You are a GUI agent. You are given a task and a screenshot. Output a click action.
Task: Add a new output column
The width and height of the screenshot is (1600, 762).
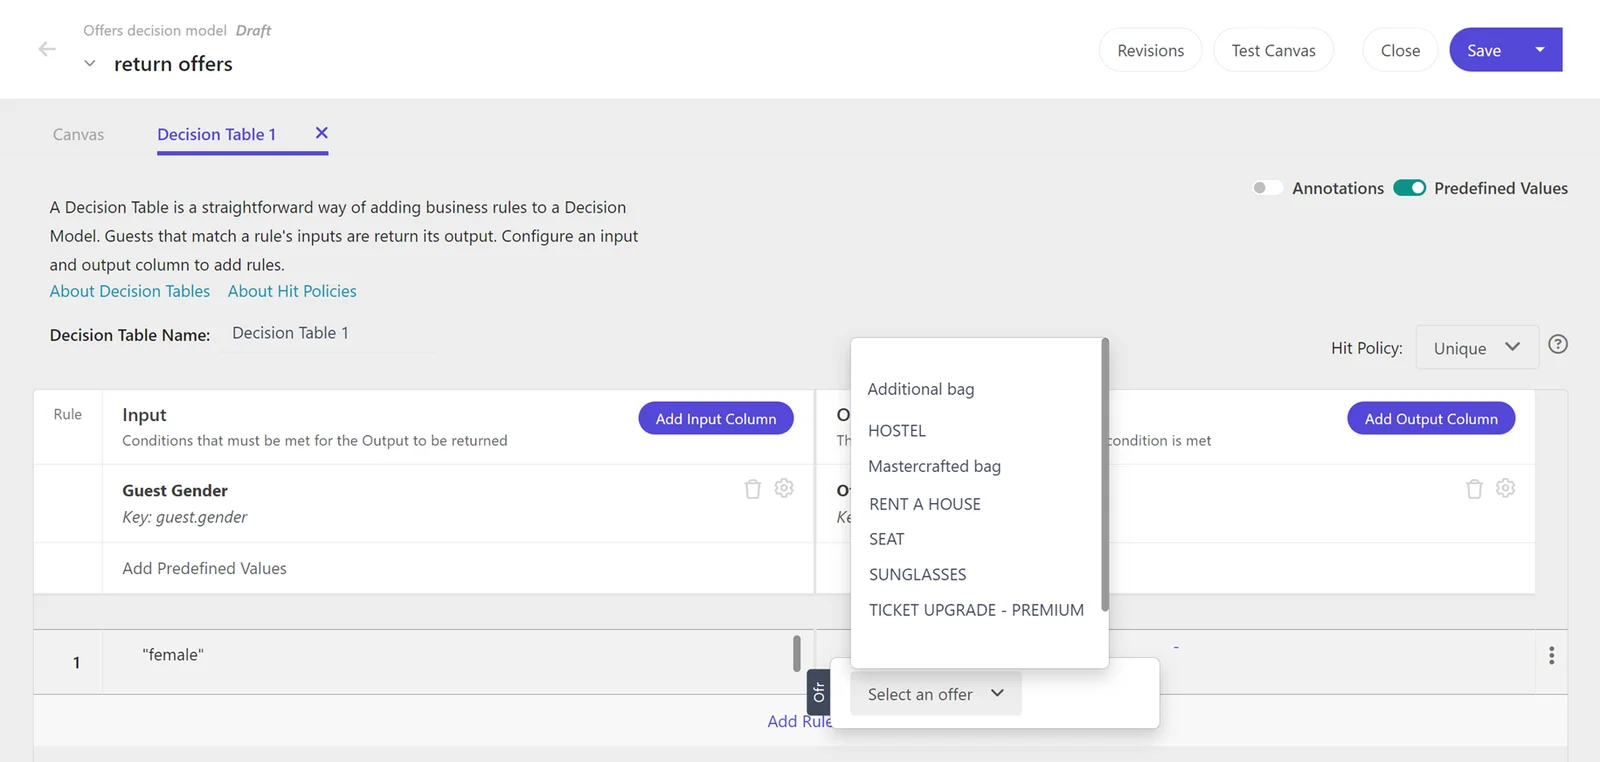coord(1431,419)
